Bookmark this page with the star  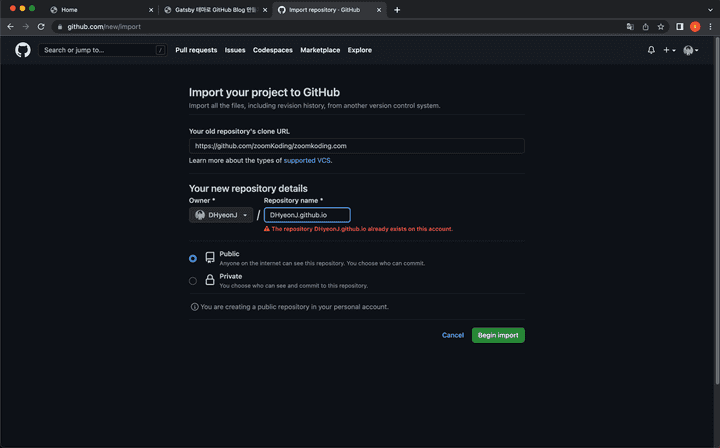click(x=661, y=27)
